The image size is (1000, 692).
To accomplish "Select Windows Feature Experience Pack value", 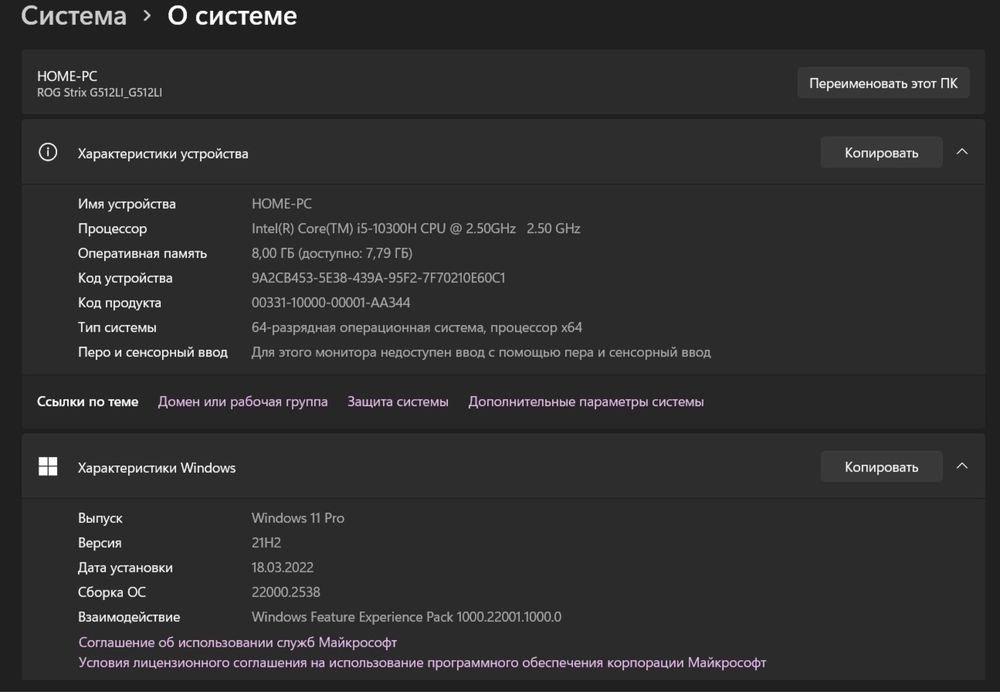I will pos(406,617).
